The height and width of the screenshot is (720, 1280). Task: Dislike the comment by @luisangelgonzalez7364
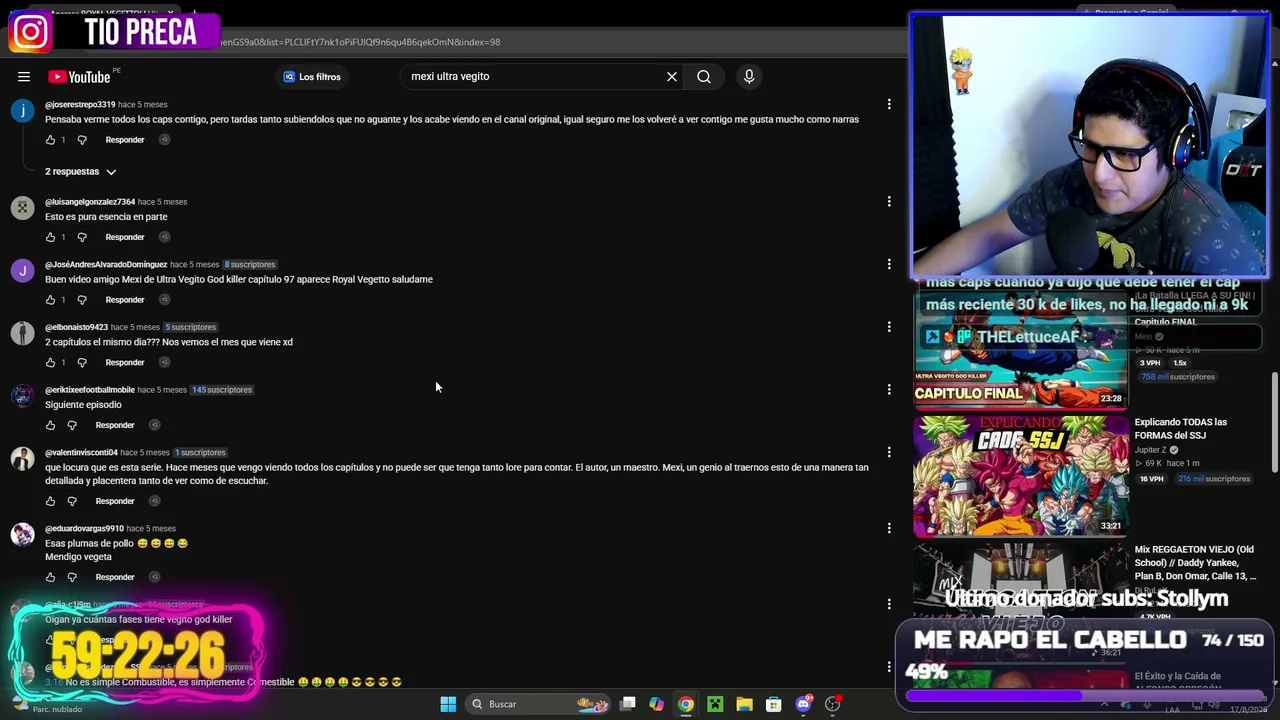click(x=82, y=237)
